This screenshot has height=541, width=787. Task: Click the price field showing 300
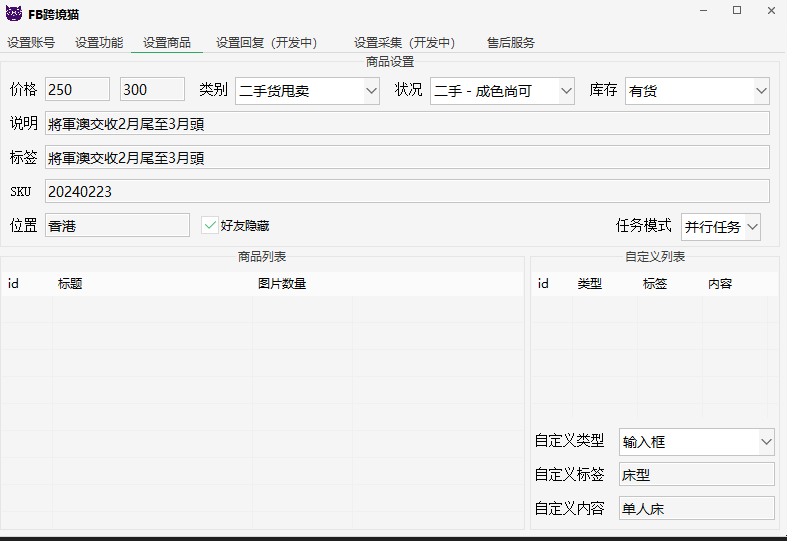[152, 90]
